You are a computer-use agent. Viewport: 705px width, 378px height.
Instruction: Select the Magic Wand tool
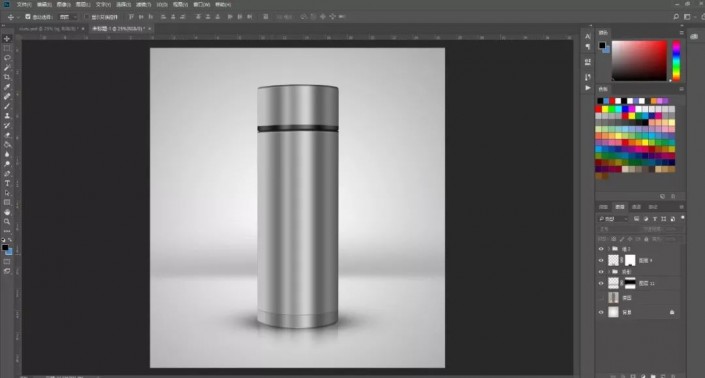pyautogui.click(x=7, y=67)
